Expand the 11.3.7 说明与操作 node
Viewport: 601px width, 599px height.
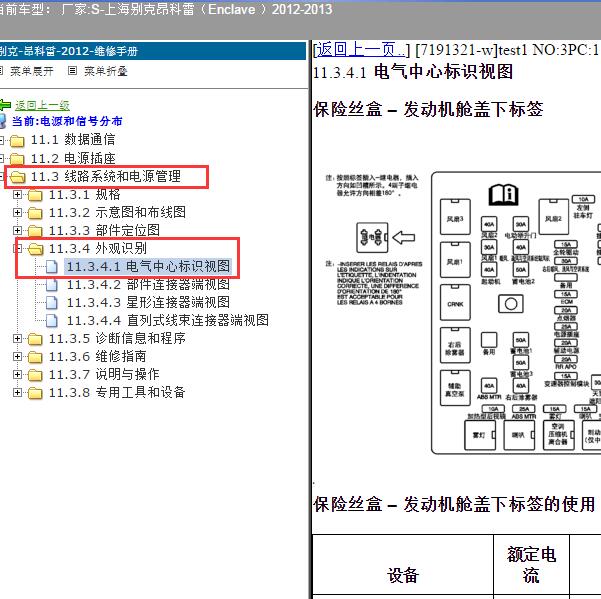point(17,374)
